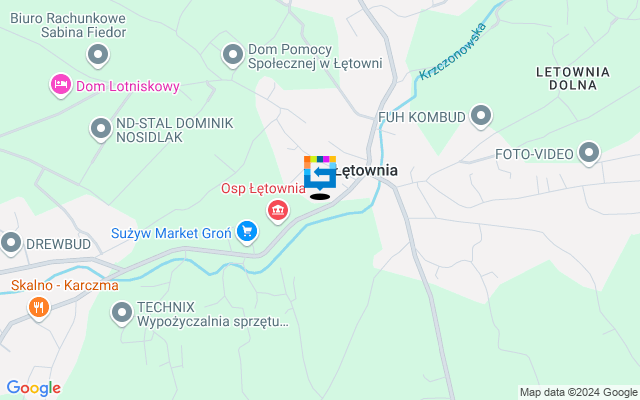Click the Map data ©2024 Google attribution
Screen dimensions: 640x400
tap(578, 393)
